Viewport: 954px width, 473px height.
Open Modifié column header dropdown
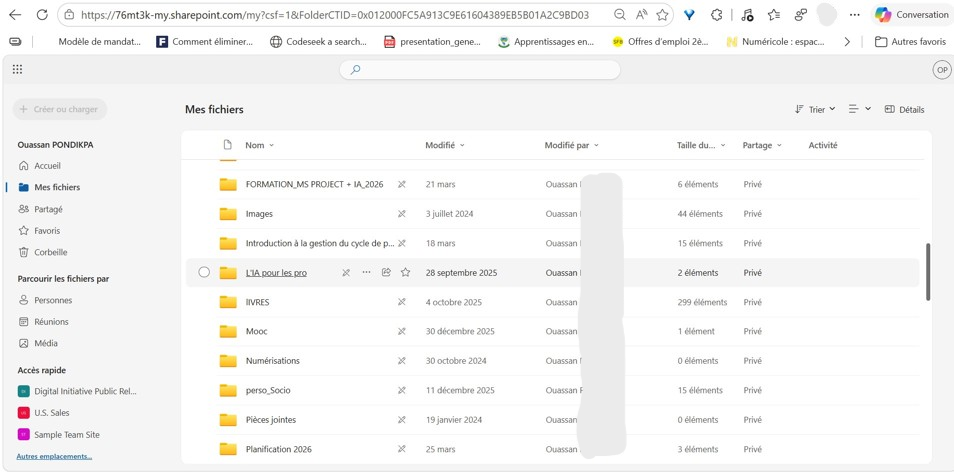[445, 145]
